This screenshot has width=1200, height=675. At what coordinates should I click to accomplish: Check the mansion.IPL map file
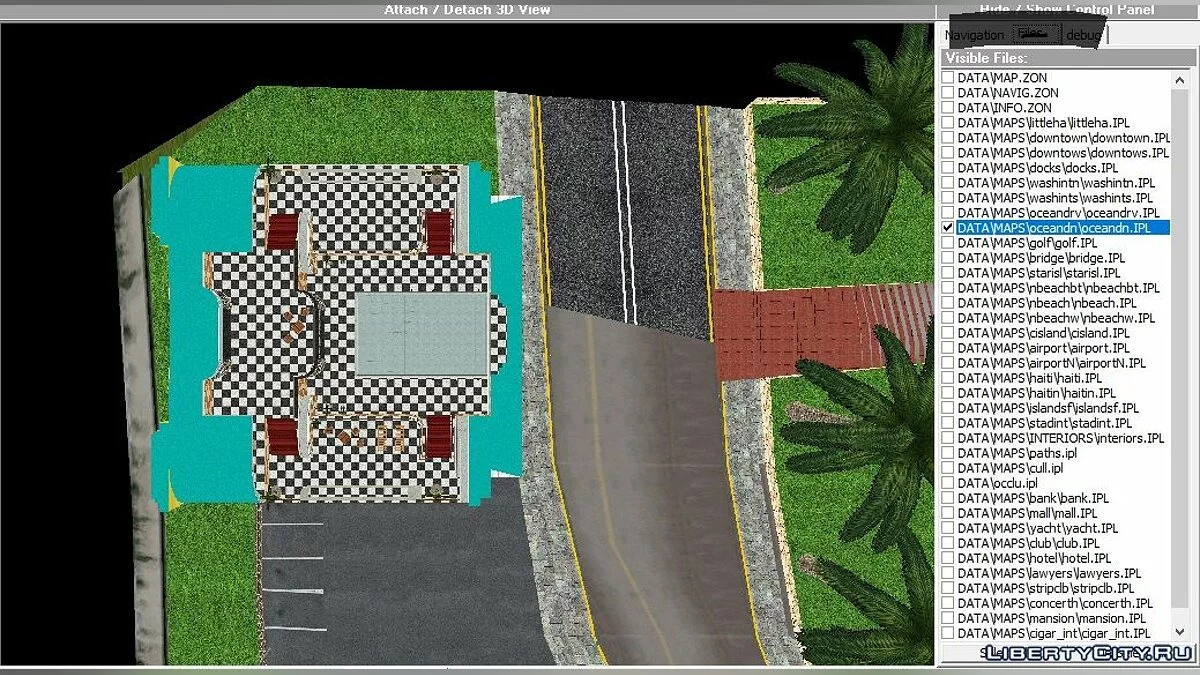pos(946,617)
